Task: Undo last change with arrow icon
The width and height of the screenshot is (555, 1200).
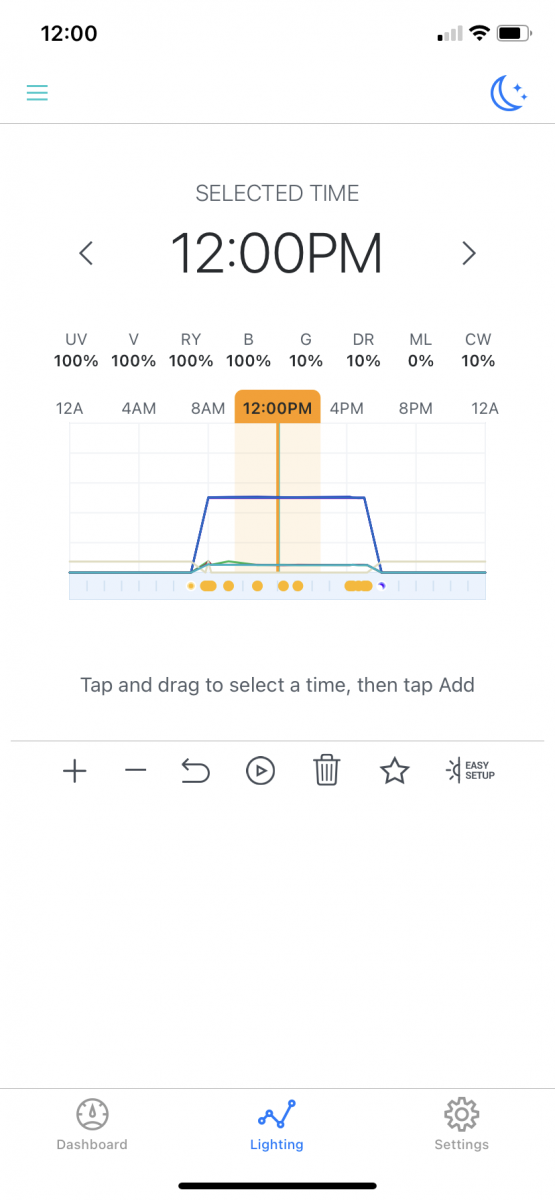Action: [196, 771]
